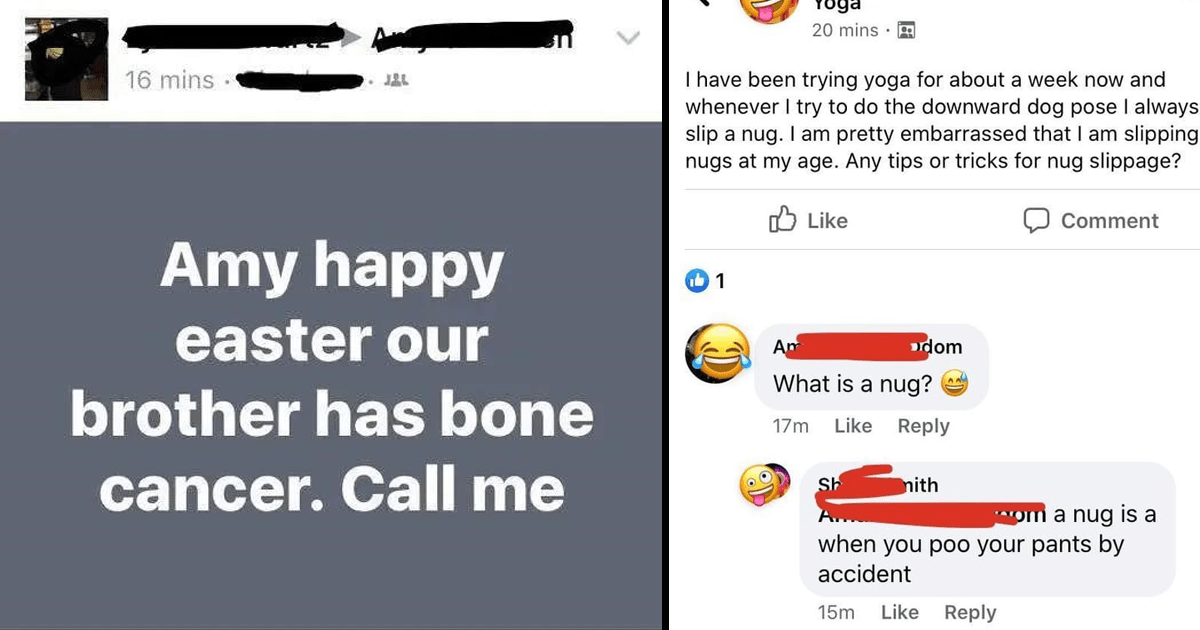Click the thumbs-up Like button on yoga post
Viewport: 1200px width, 630px height.
[x=809, y=220]
